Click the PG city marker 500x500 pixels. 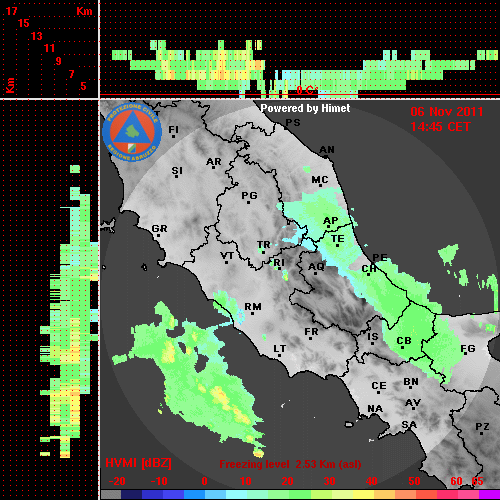pos(249,197)
